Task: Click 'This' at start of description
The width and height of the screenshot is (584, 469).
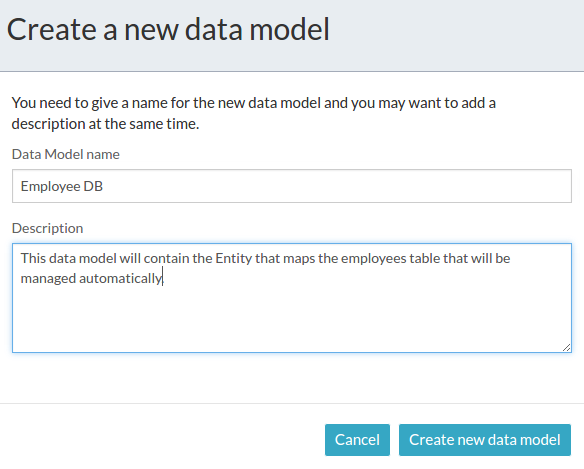Action: point(33,258)
